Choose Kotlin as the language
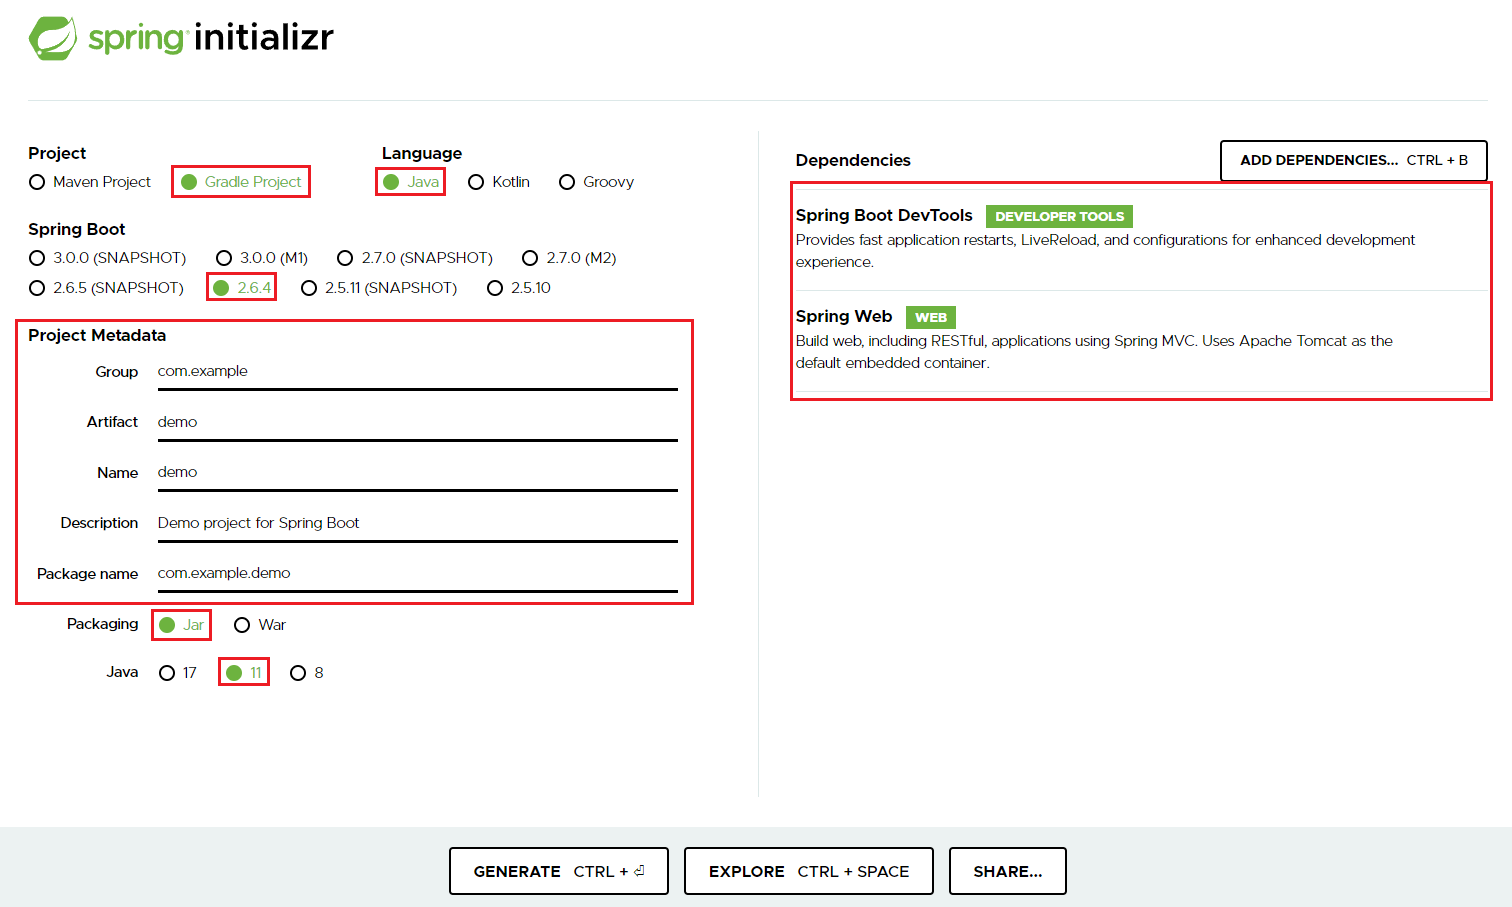This screenshot has height=907, width=1512. coord(499,182)
